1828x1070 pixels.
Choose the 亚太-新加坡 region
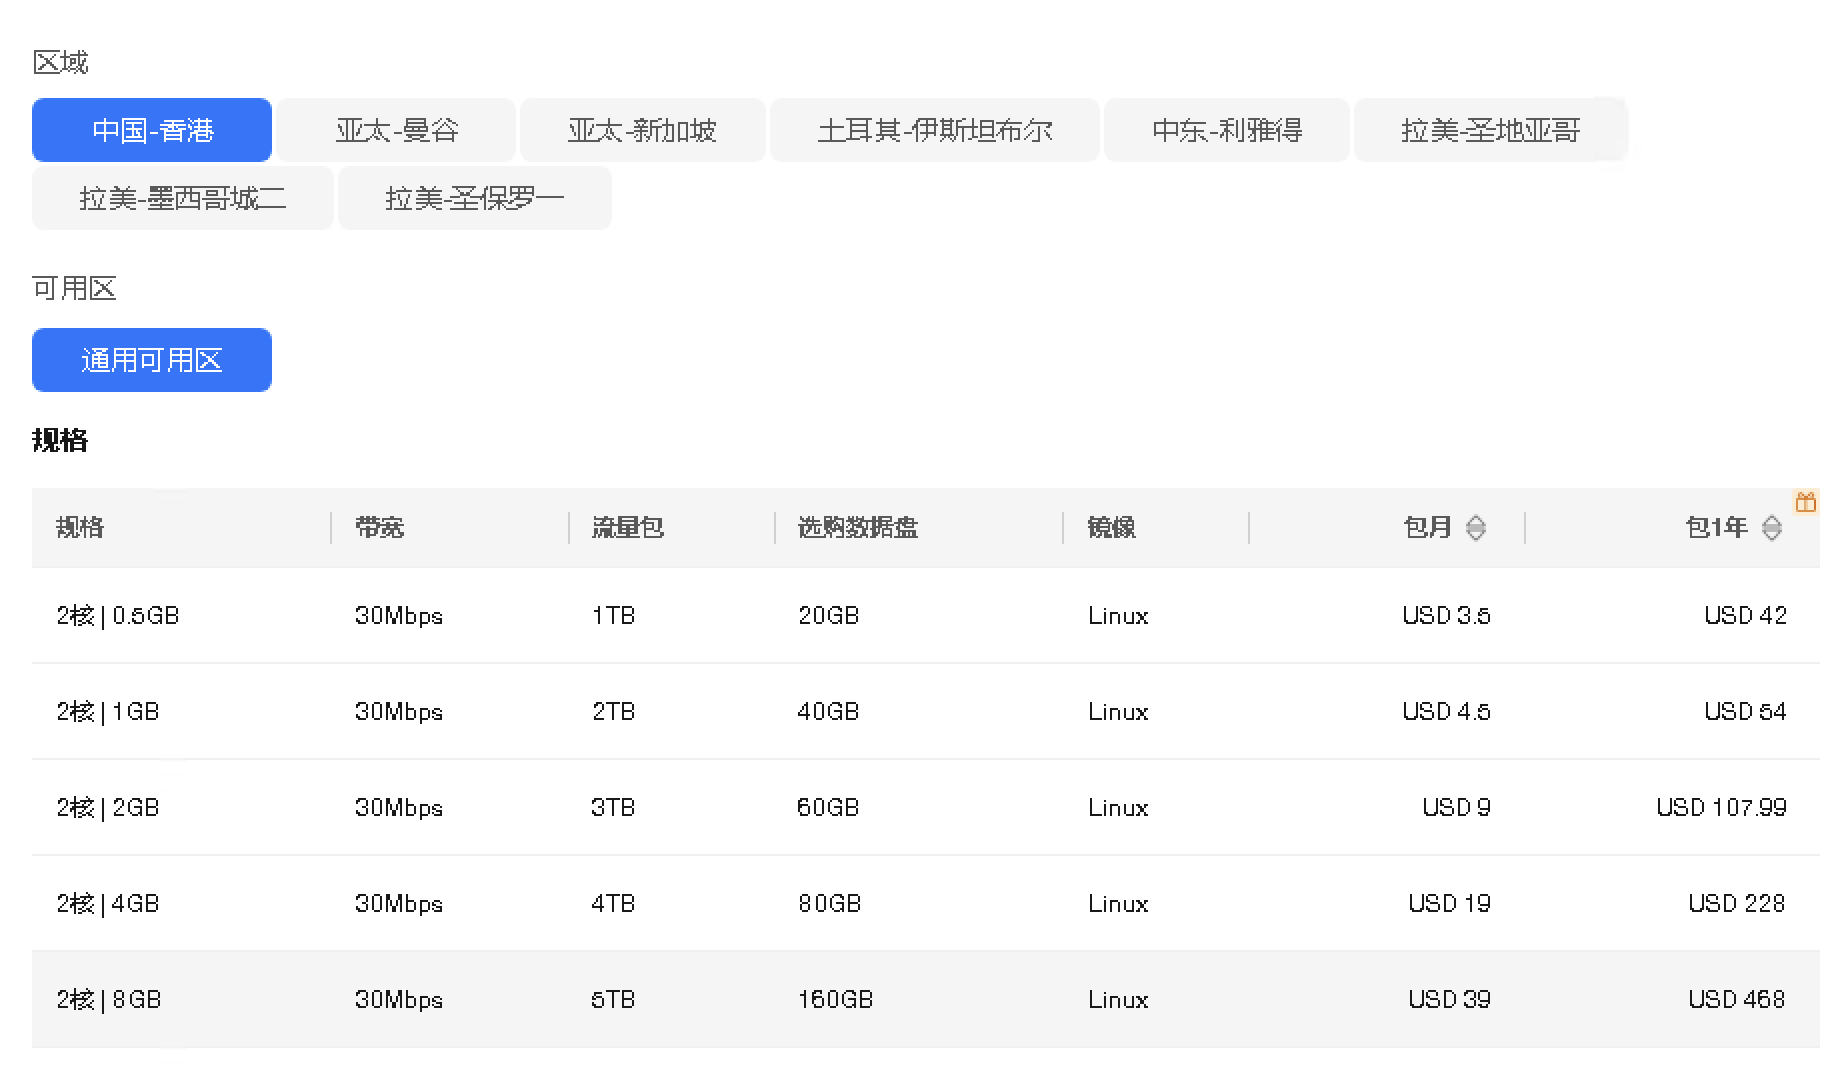[x=642, y=130]
